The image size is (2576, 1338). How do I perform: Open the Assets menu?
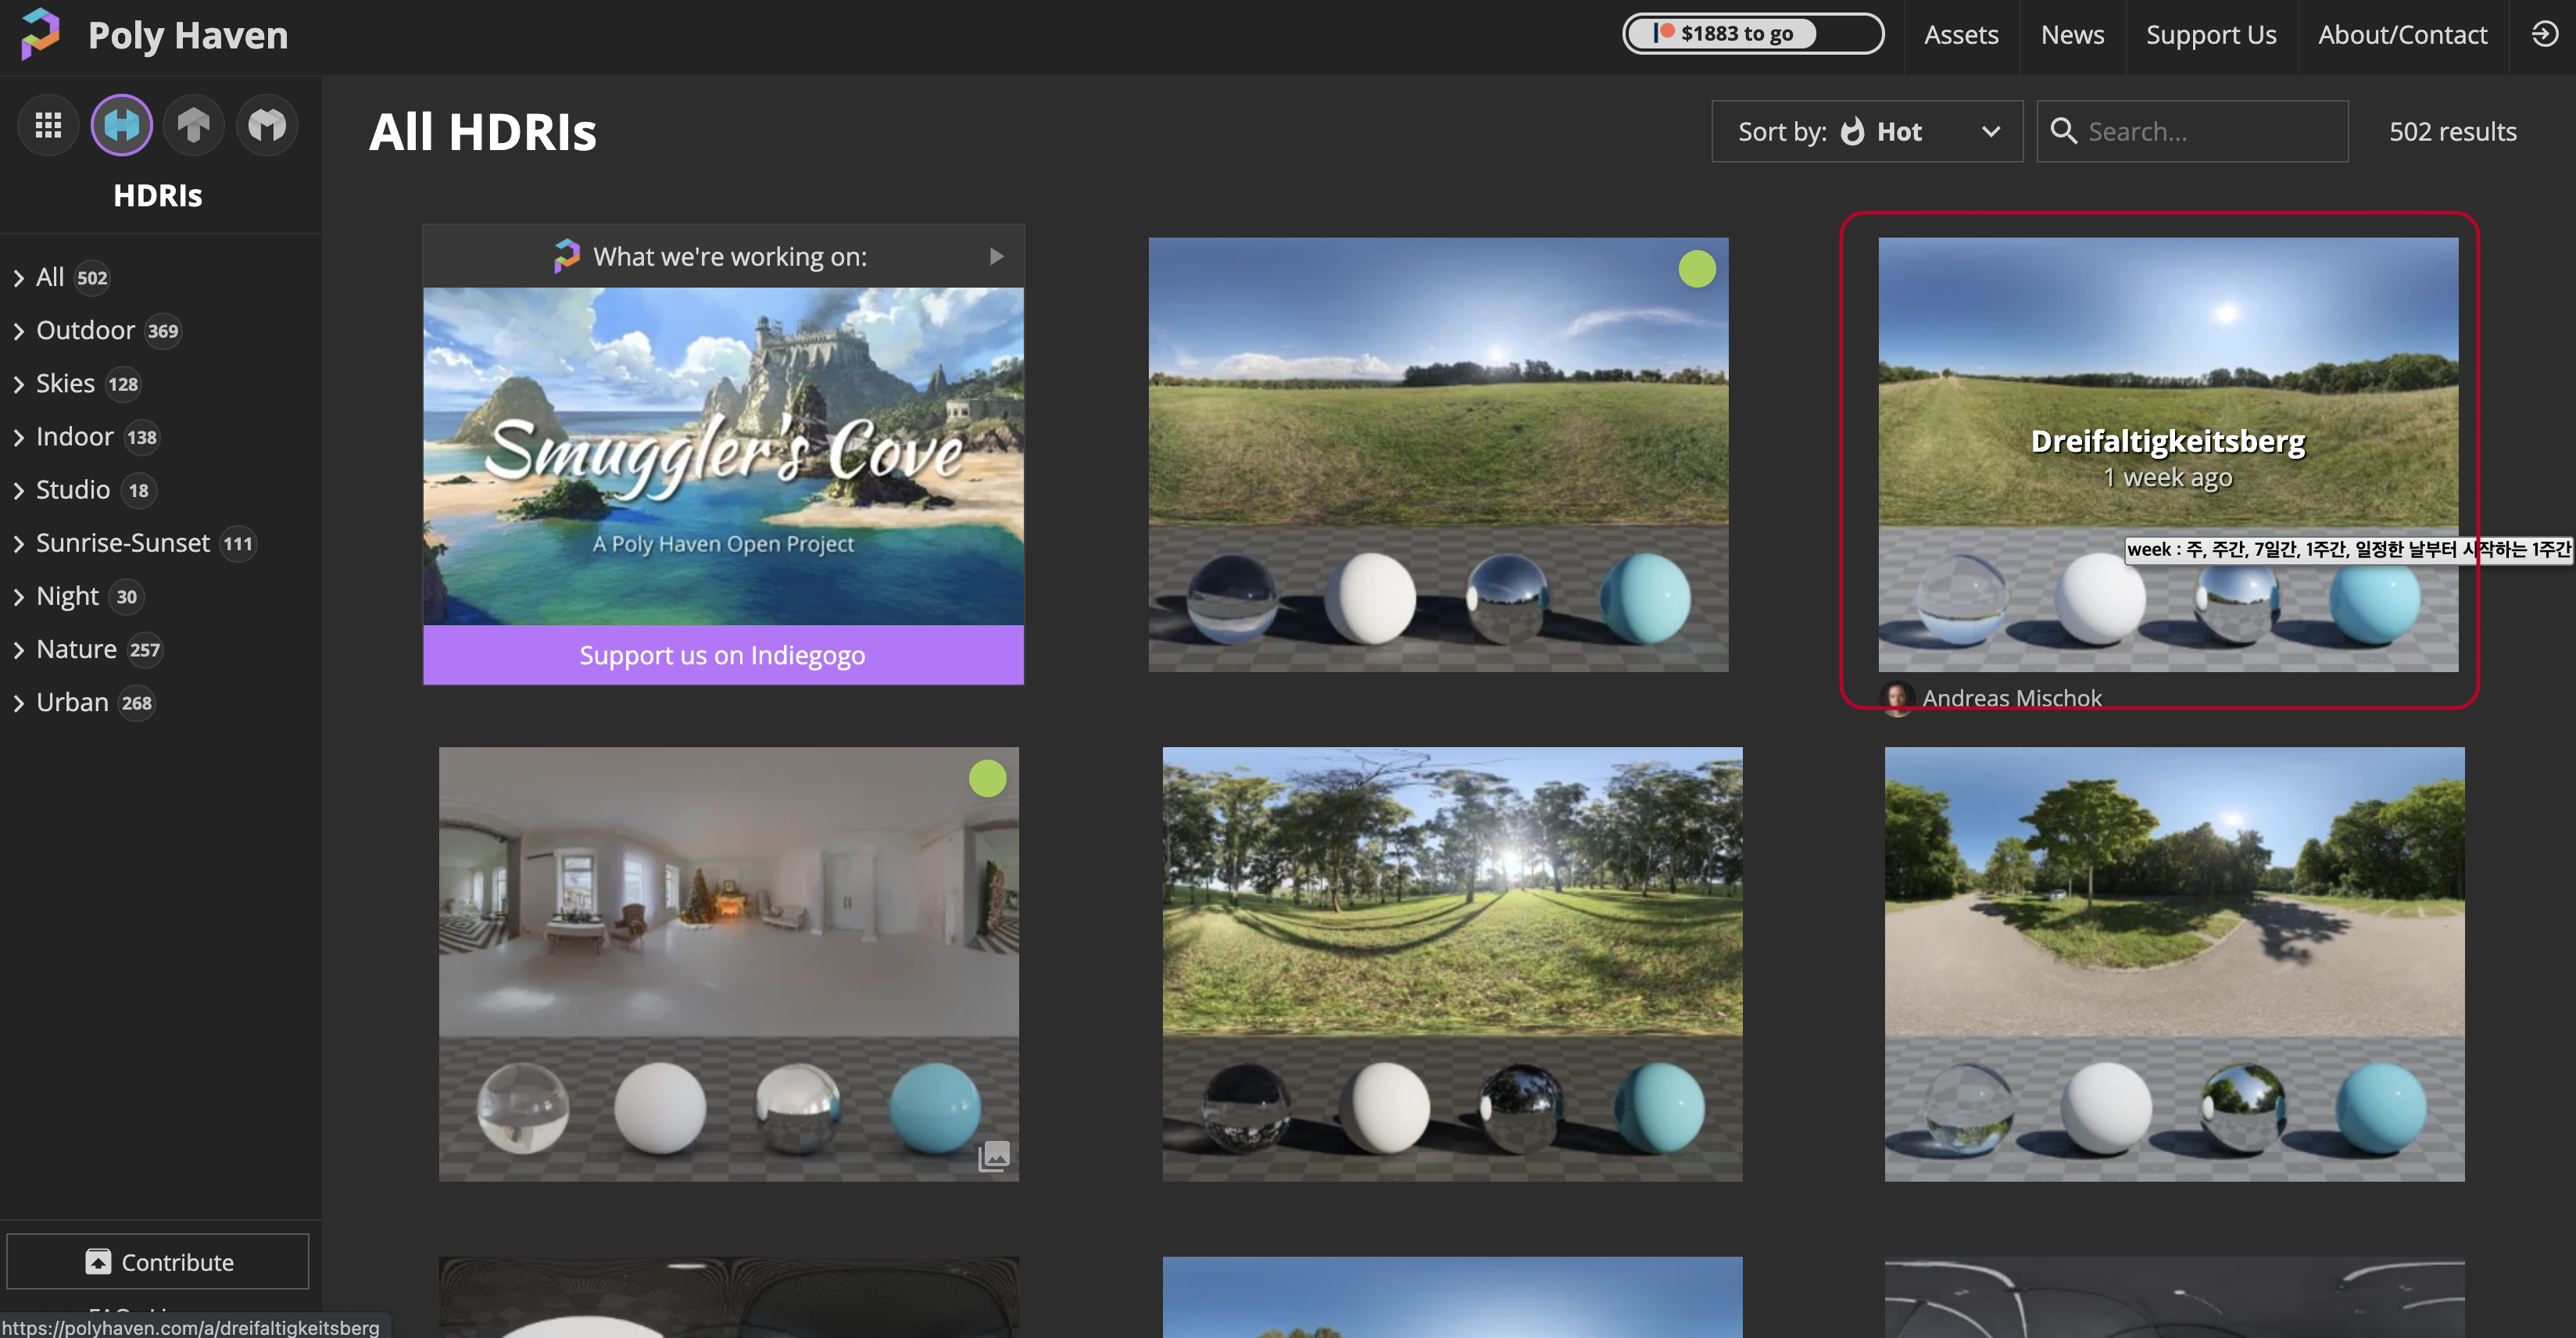pyautogui.click(x=1960, y=35)
